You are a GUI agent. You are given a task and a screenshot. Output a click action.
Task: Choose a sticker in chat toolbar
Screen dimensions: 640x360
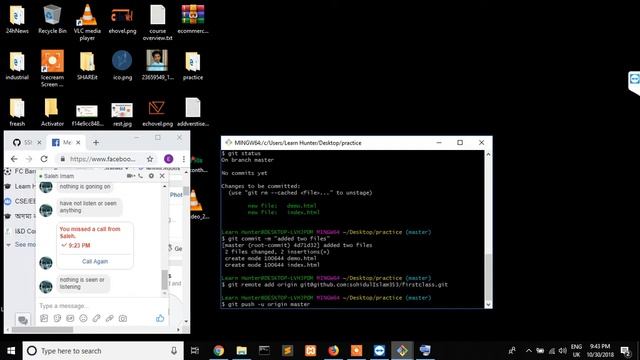point(57,318)
